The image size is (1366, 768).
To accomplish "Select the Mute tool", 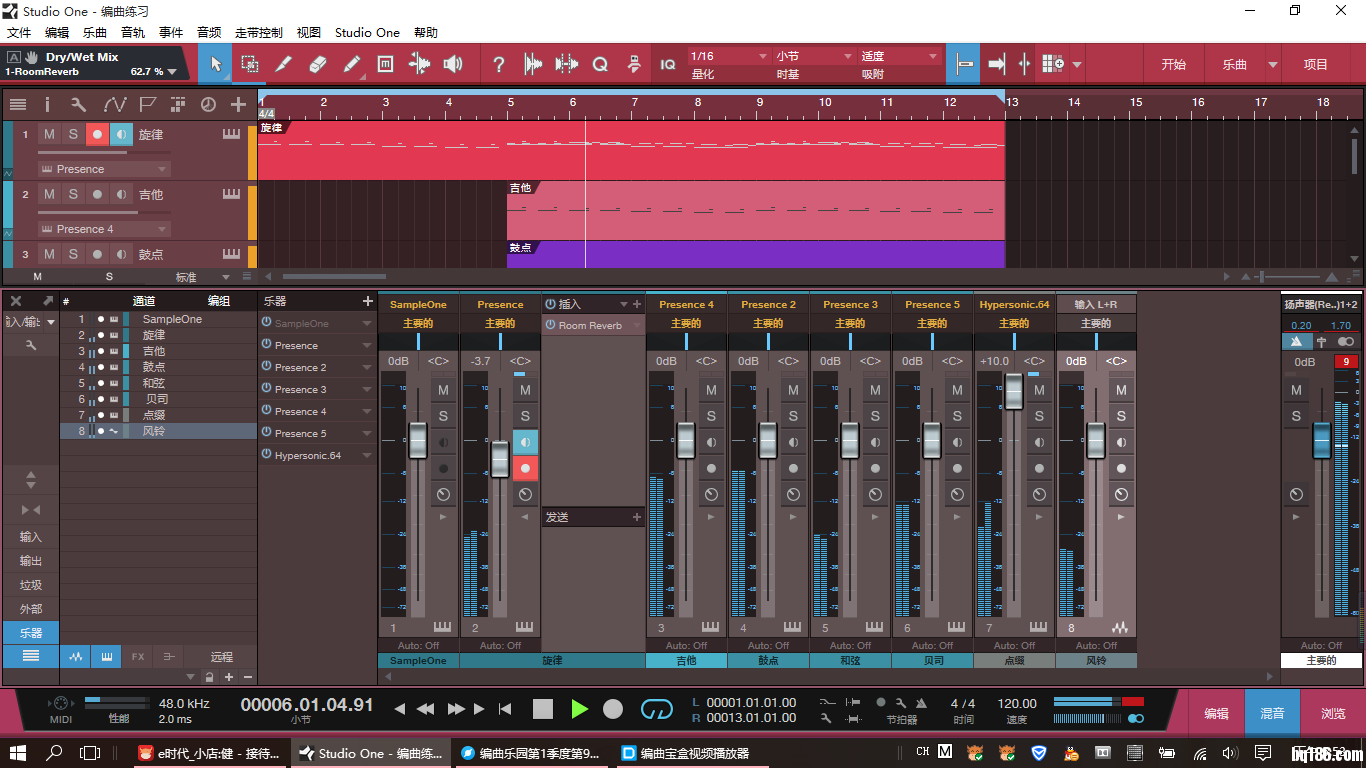I will 386,64.
